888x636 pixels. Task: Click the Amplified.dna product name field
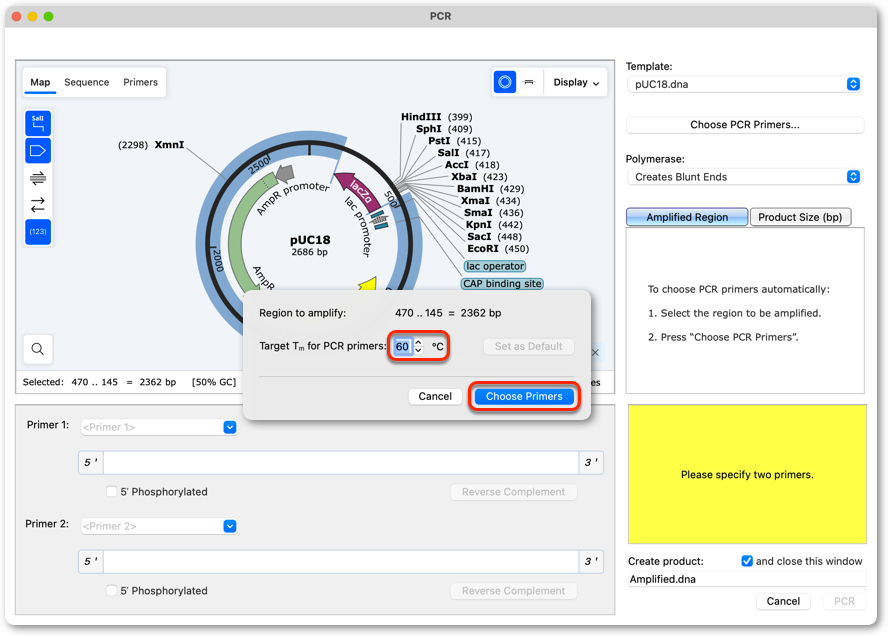pos(746,579)
